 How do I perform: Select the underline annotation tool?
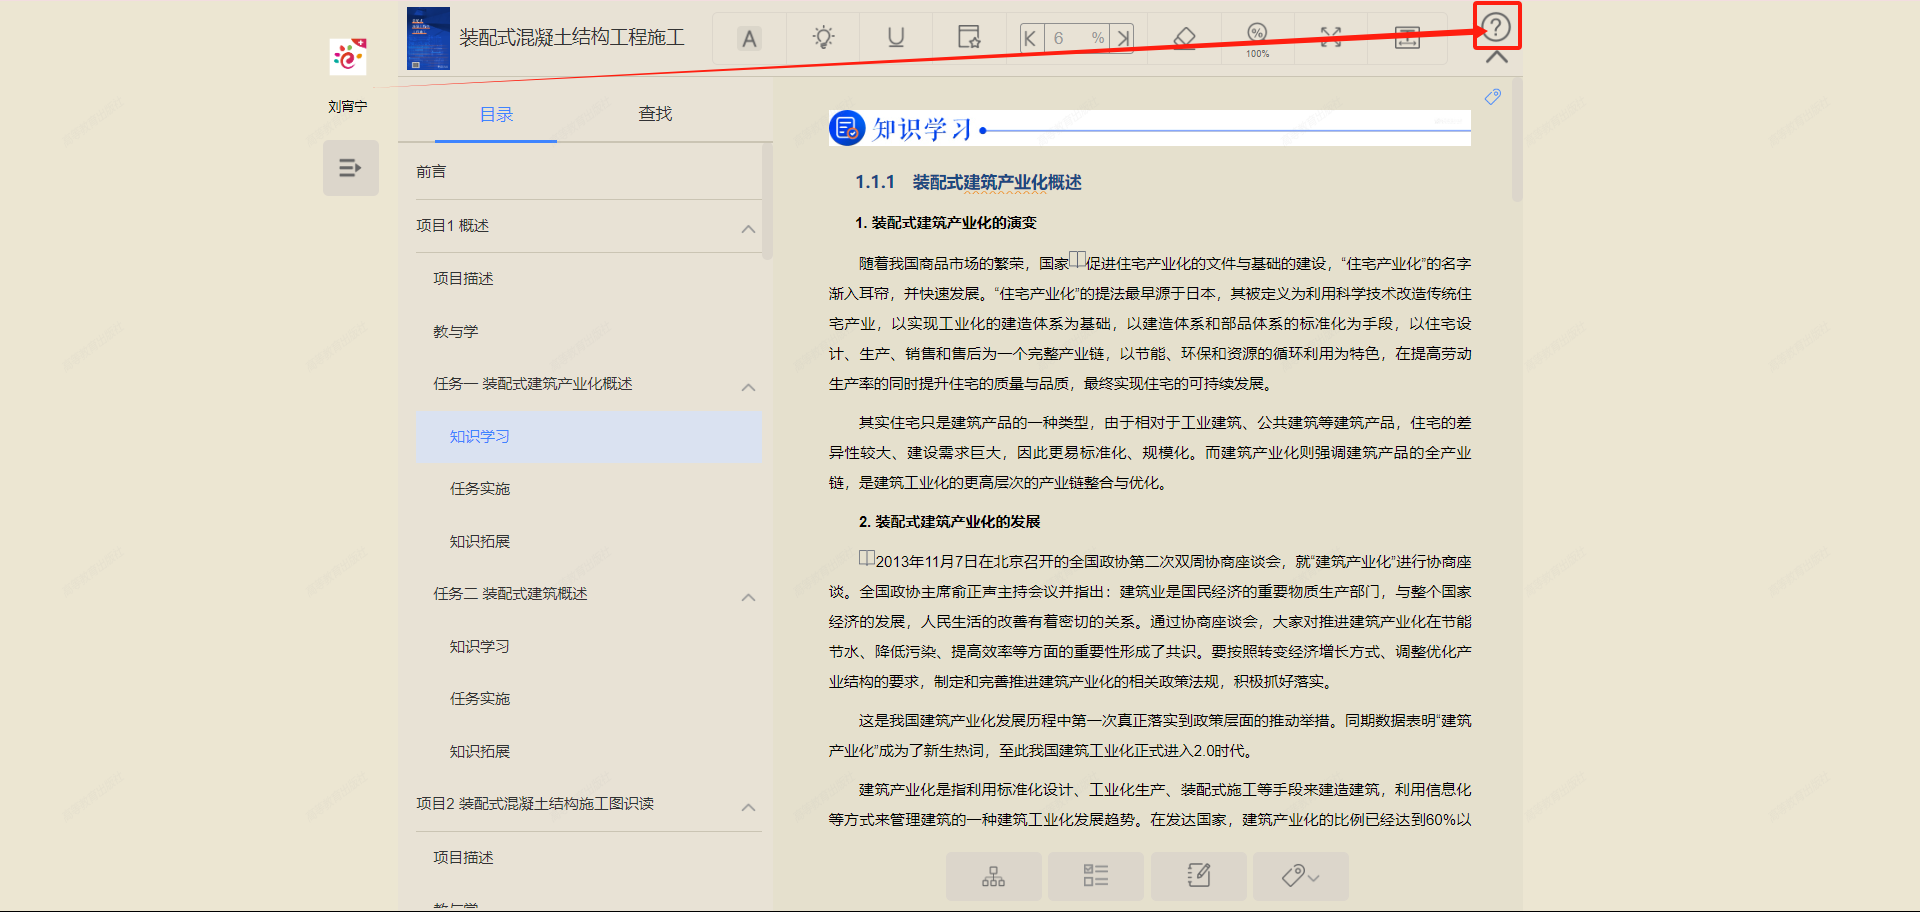(895, 37)
